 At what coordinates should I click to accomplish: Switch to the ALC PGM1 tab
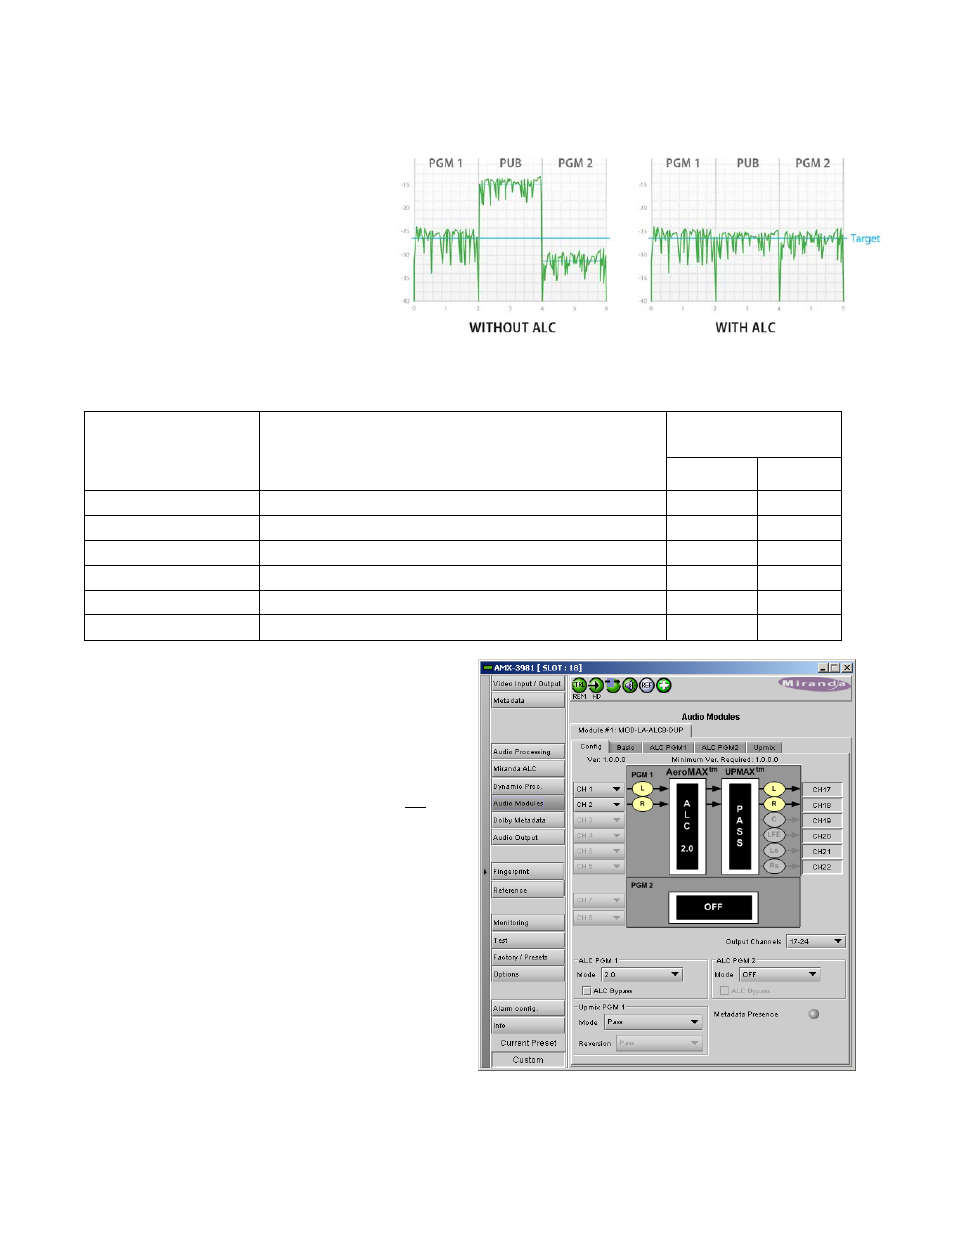tap(668, 747)
